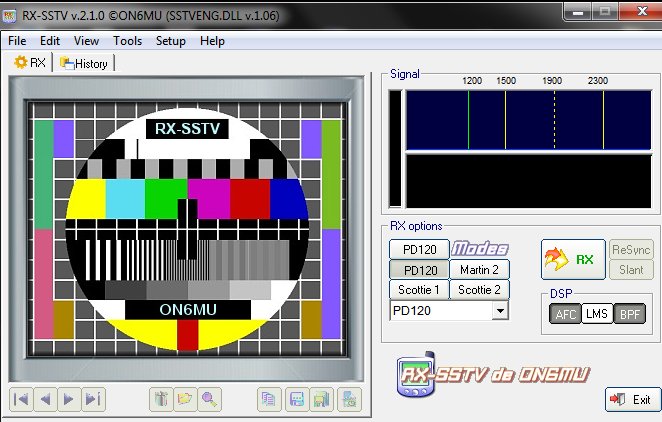Click the magnifier zoom icon
Image resolution: width=662 pixels, height=422 pixels.
[x=209, y=399]
